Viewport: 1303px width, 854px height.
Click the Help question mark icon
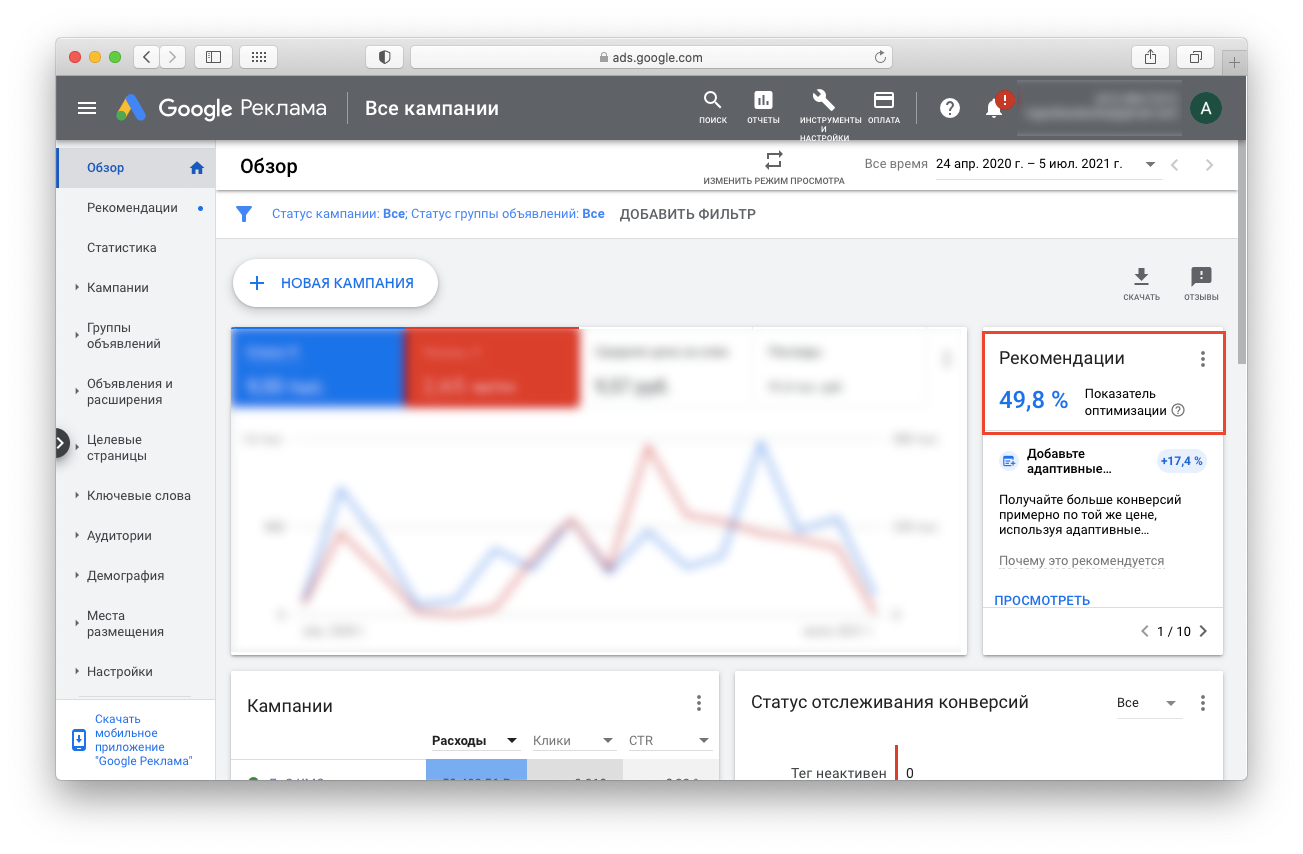[949, 109]
